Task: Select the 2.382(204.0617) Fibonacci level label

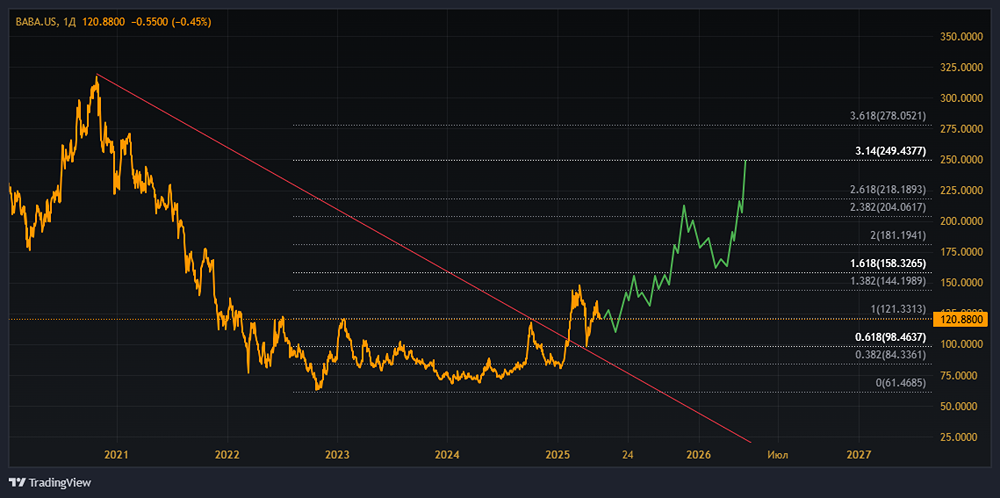Action: (x=888, y=207)
